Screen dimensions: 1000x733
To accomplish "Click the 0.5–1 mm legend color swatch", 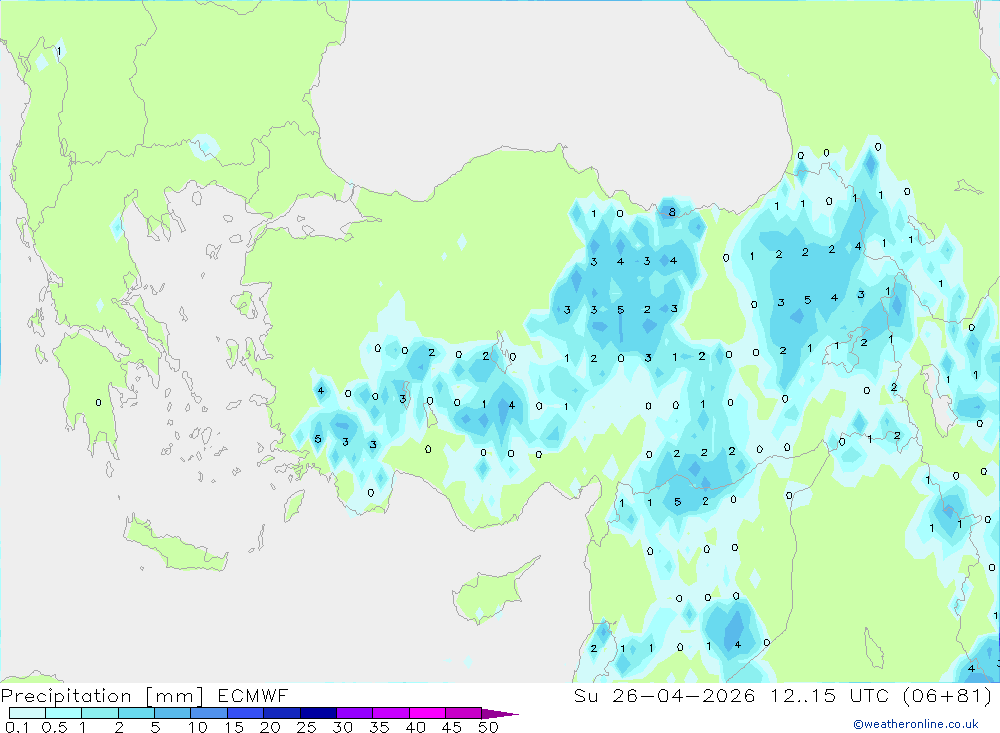I will [64, 713].
